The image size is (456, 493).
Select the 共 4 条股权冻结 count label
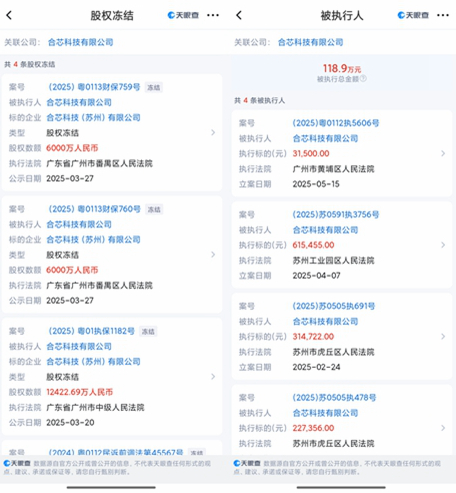[30, 64]
